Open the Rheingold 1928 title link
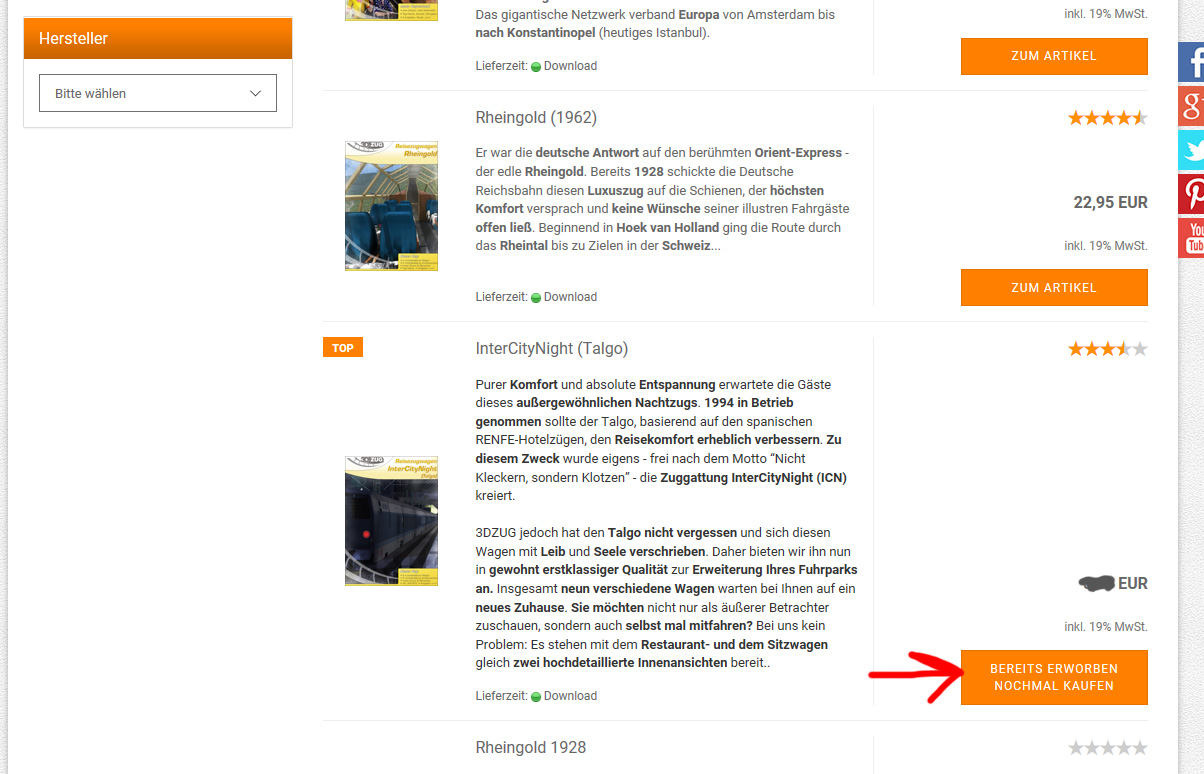 tap(531, 748)
